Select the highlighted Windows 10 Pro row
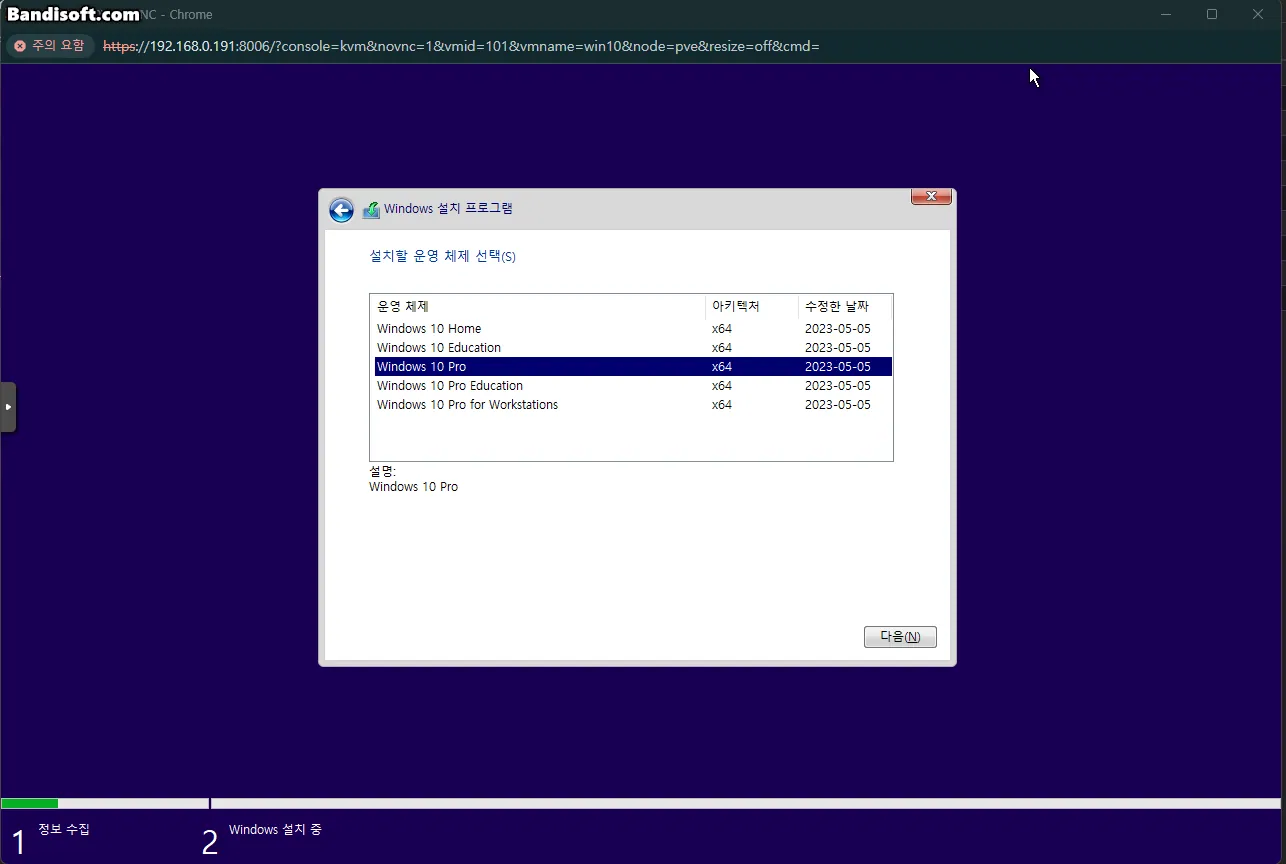 (633, 367)
